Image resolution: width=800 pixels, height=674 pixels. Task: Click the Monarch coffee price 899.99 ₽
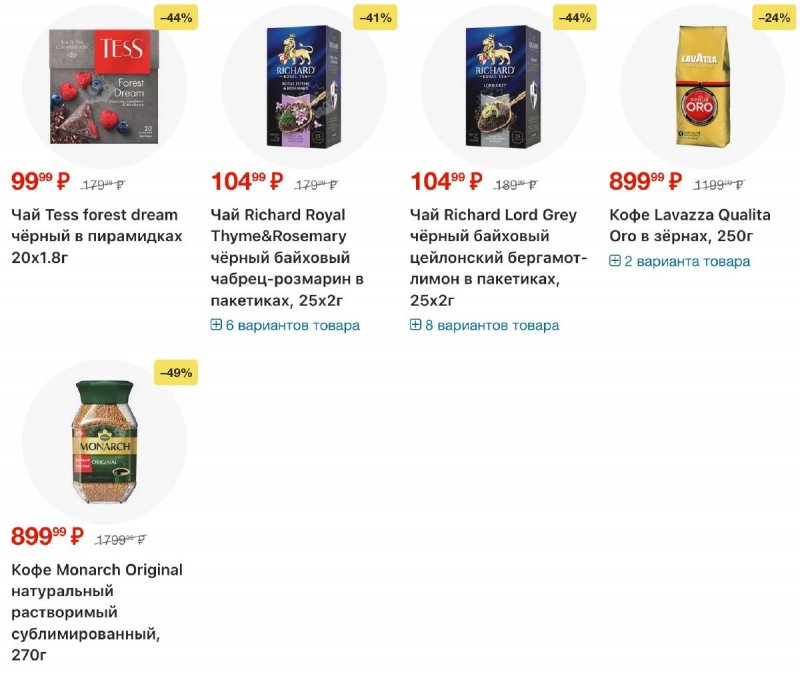pos(47,537)
